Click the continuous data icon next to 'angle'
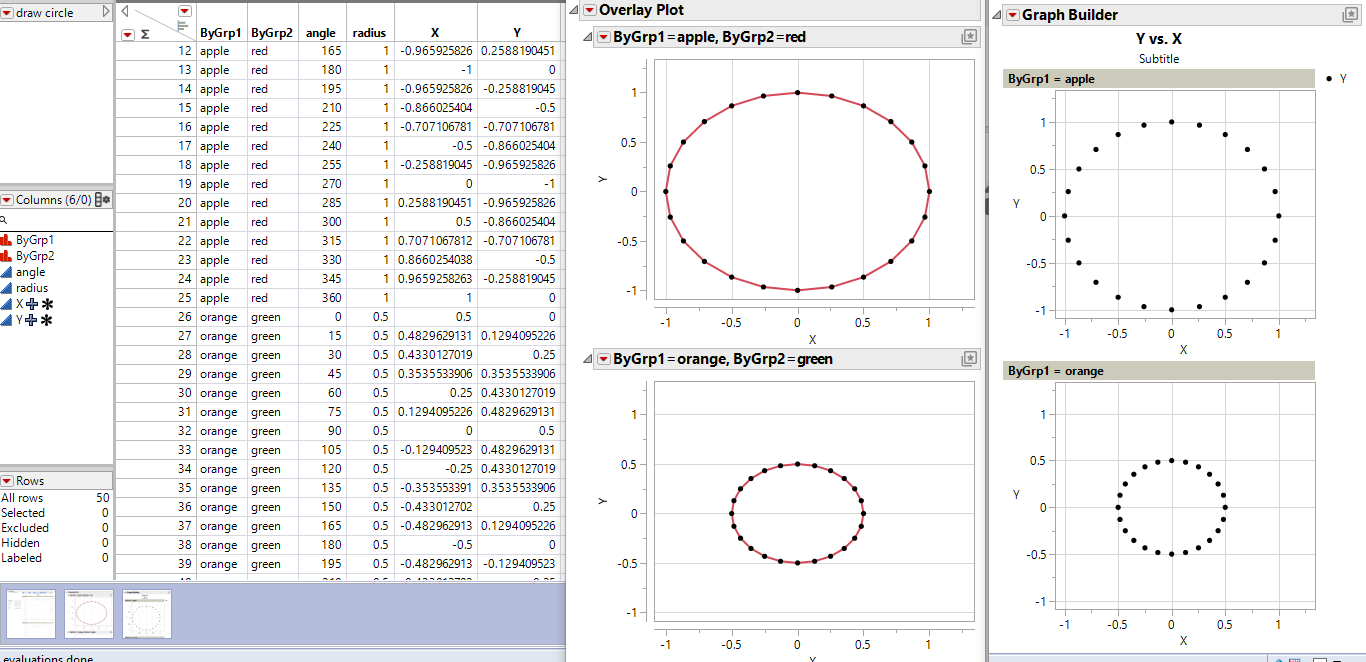This screenshot has width=1366, height=662. (7, 271)
